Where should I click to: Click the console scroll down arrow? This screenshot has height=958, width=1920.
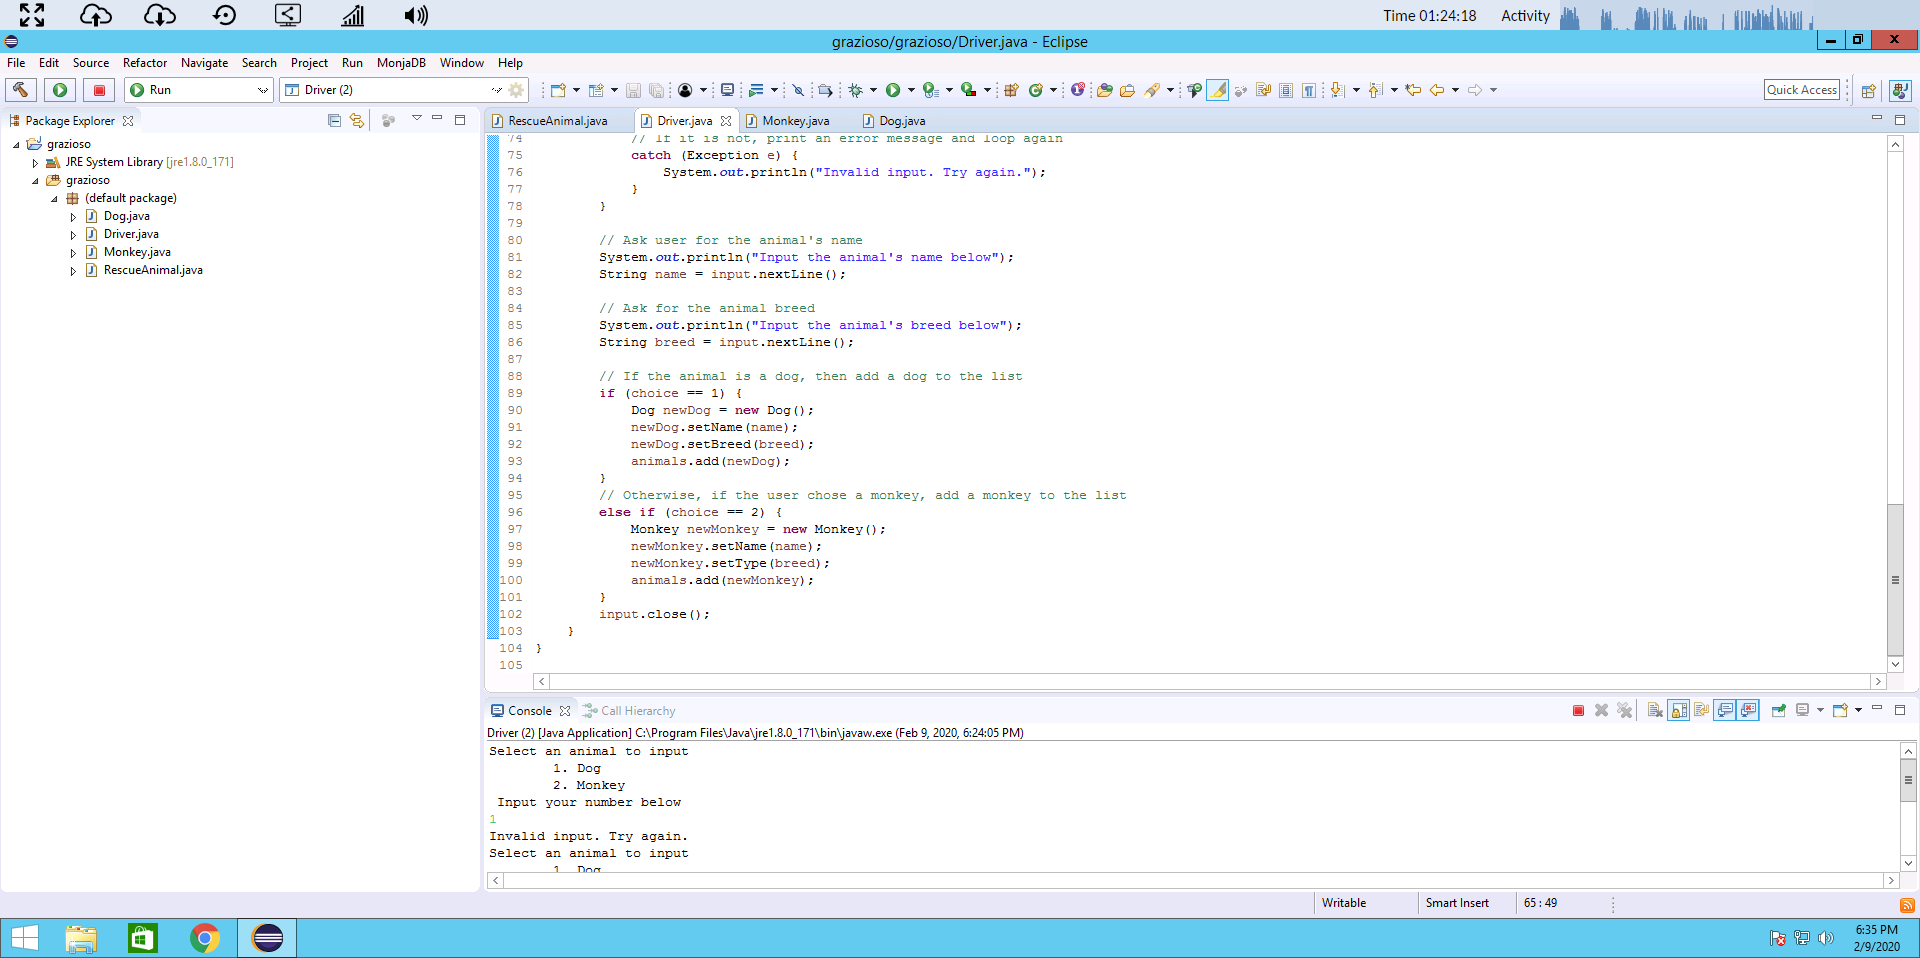[x=1908, y=863]
